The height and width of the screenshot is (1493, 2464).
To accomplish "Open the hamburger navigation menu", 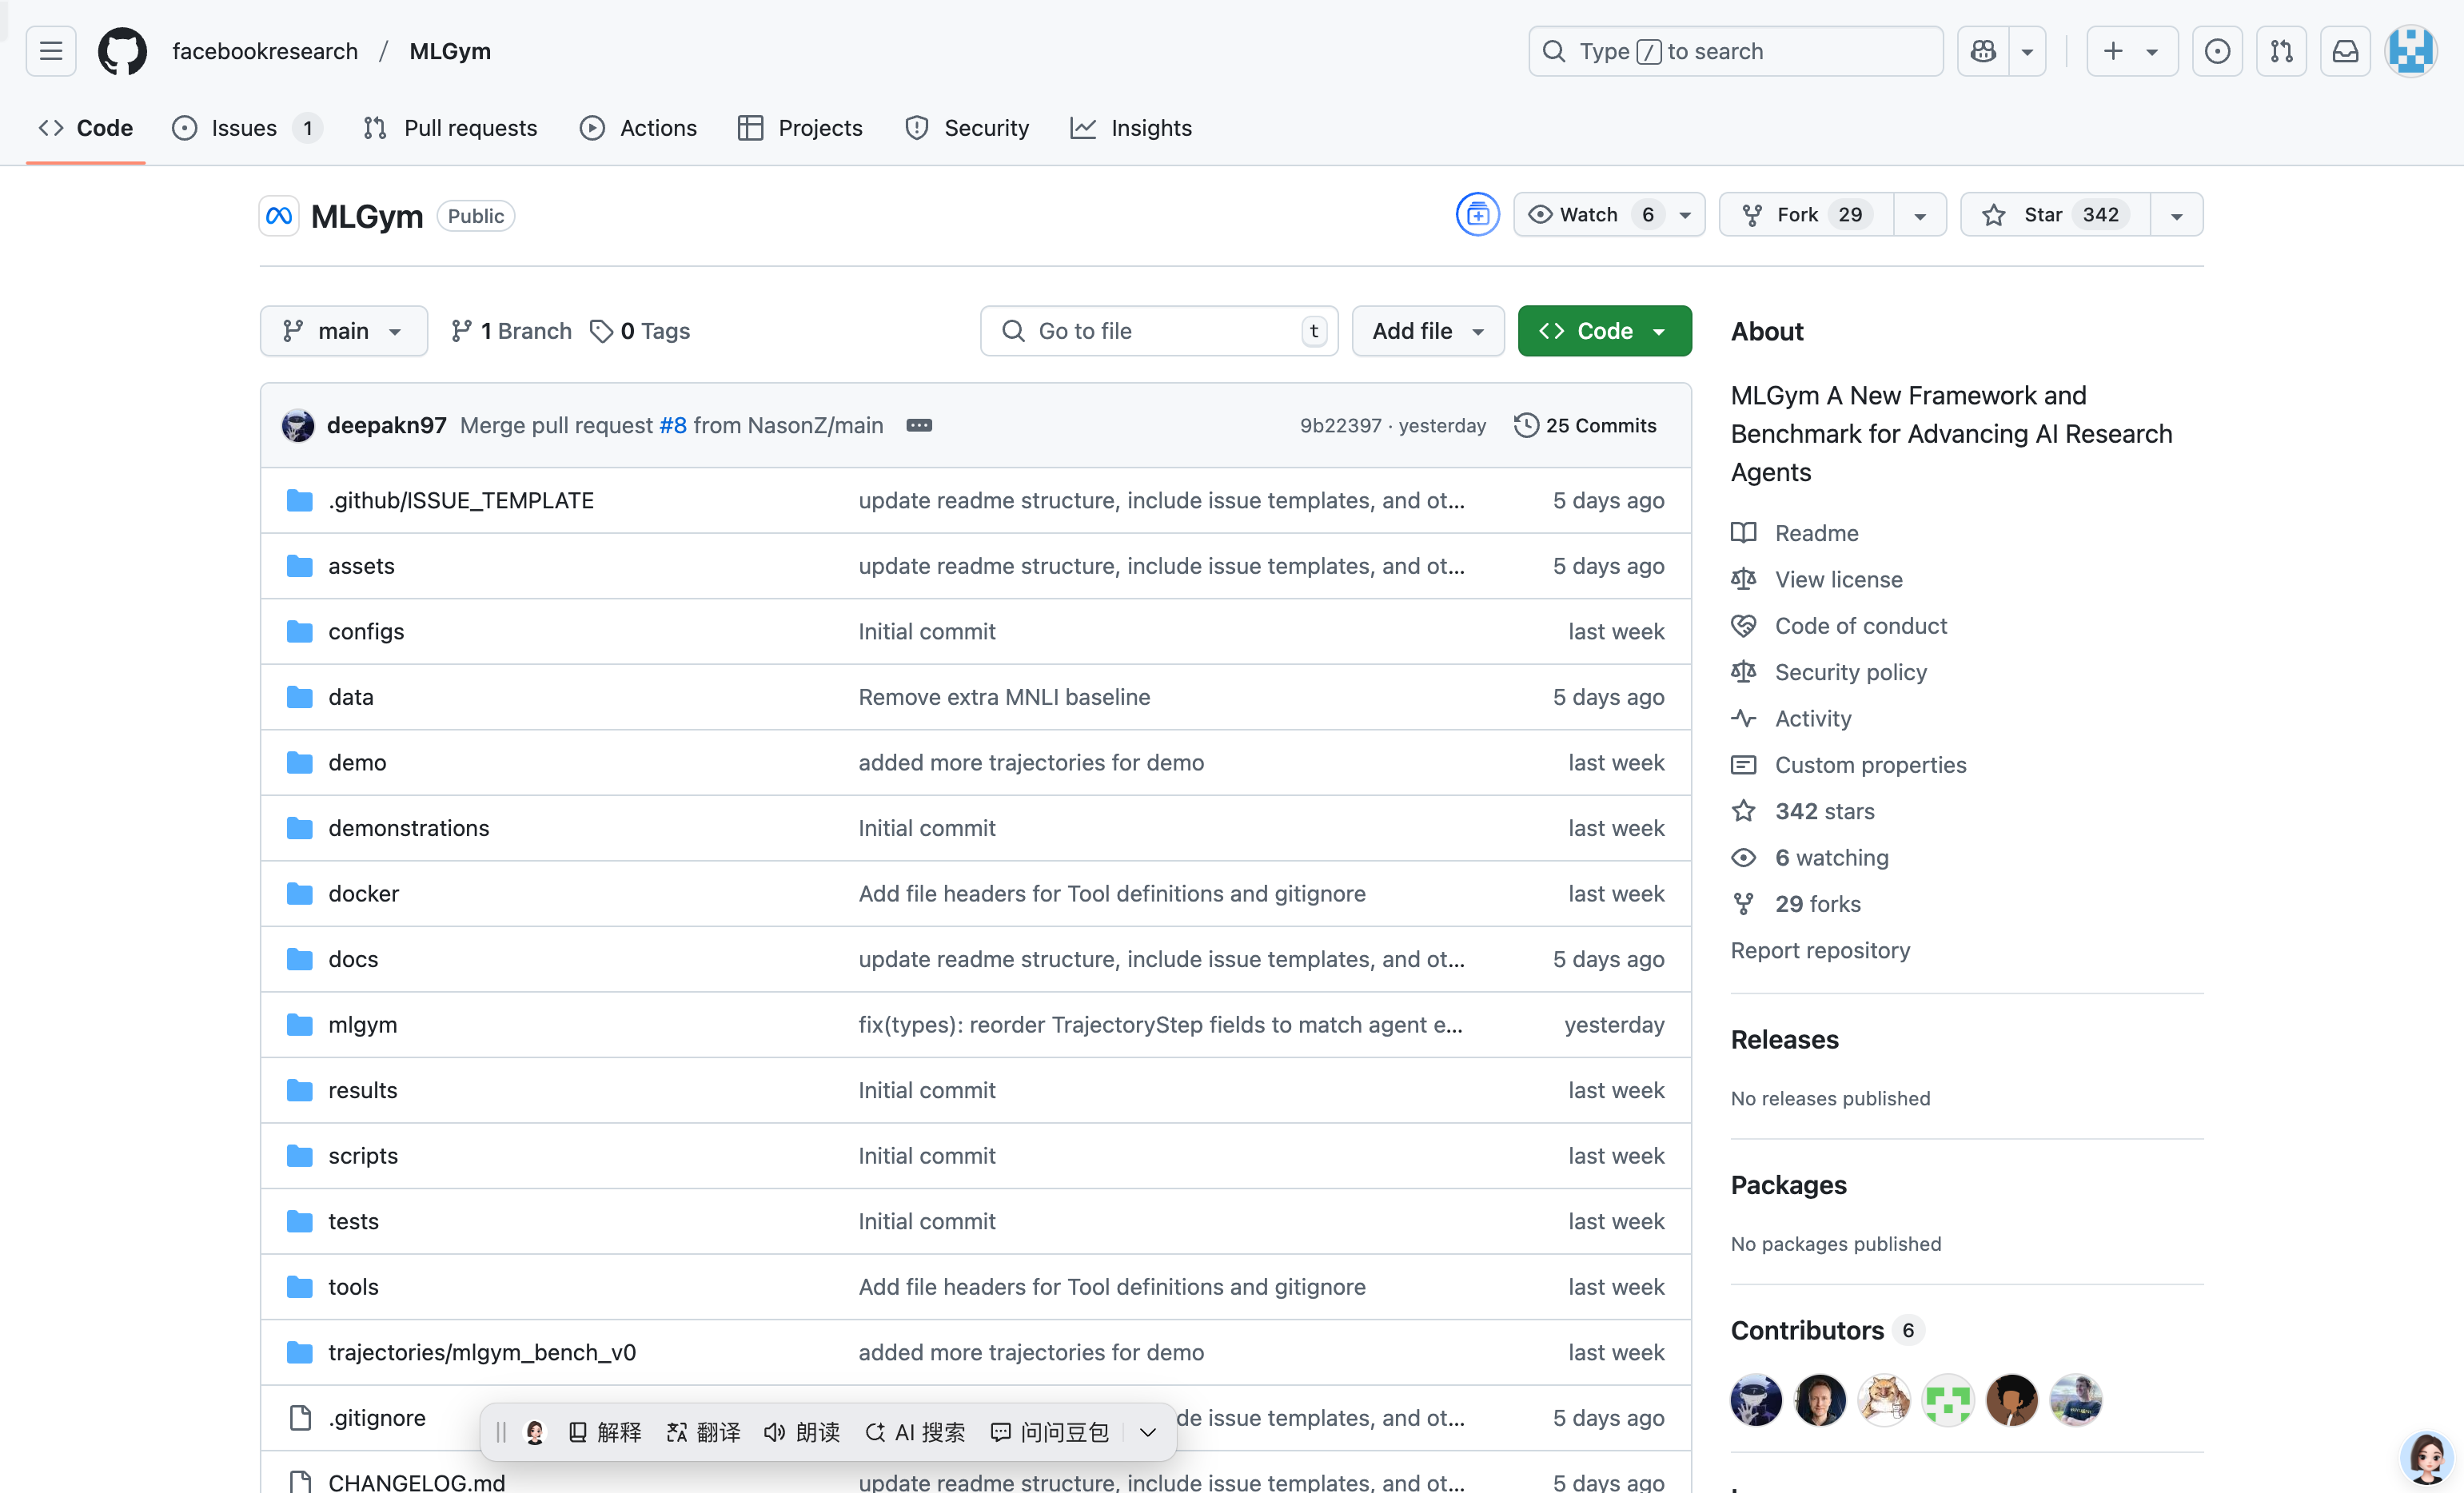I will pyautogui.click(x=51, y=51).
